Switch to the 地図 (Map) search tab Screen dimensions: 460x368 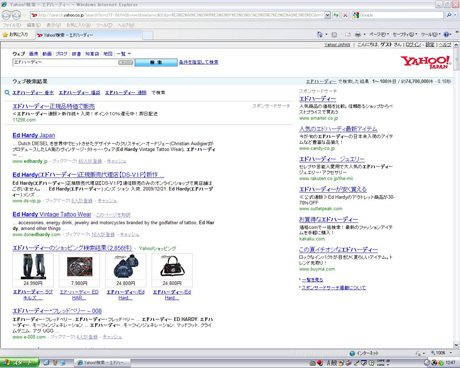click(x=108, y=54)
